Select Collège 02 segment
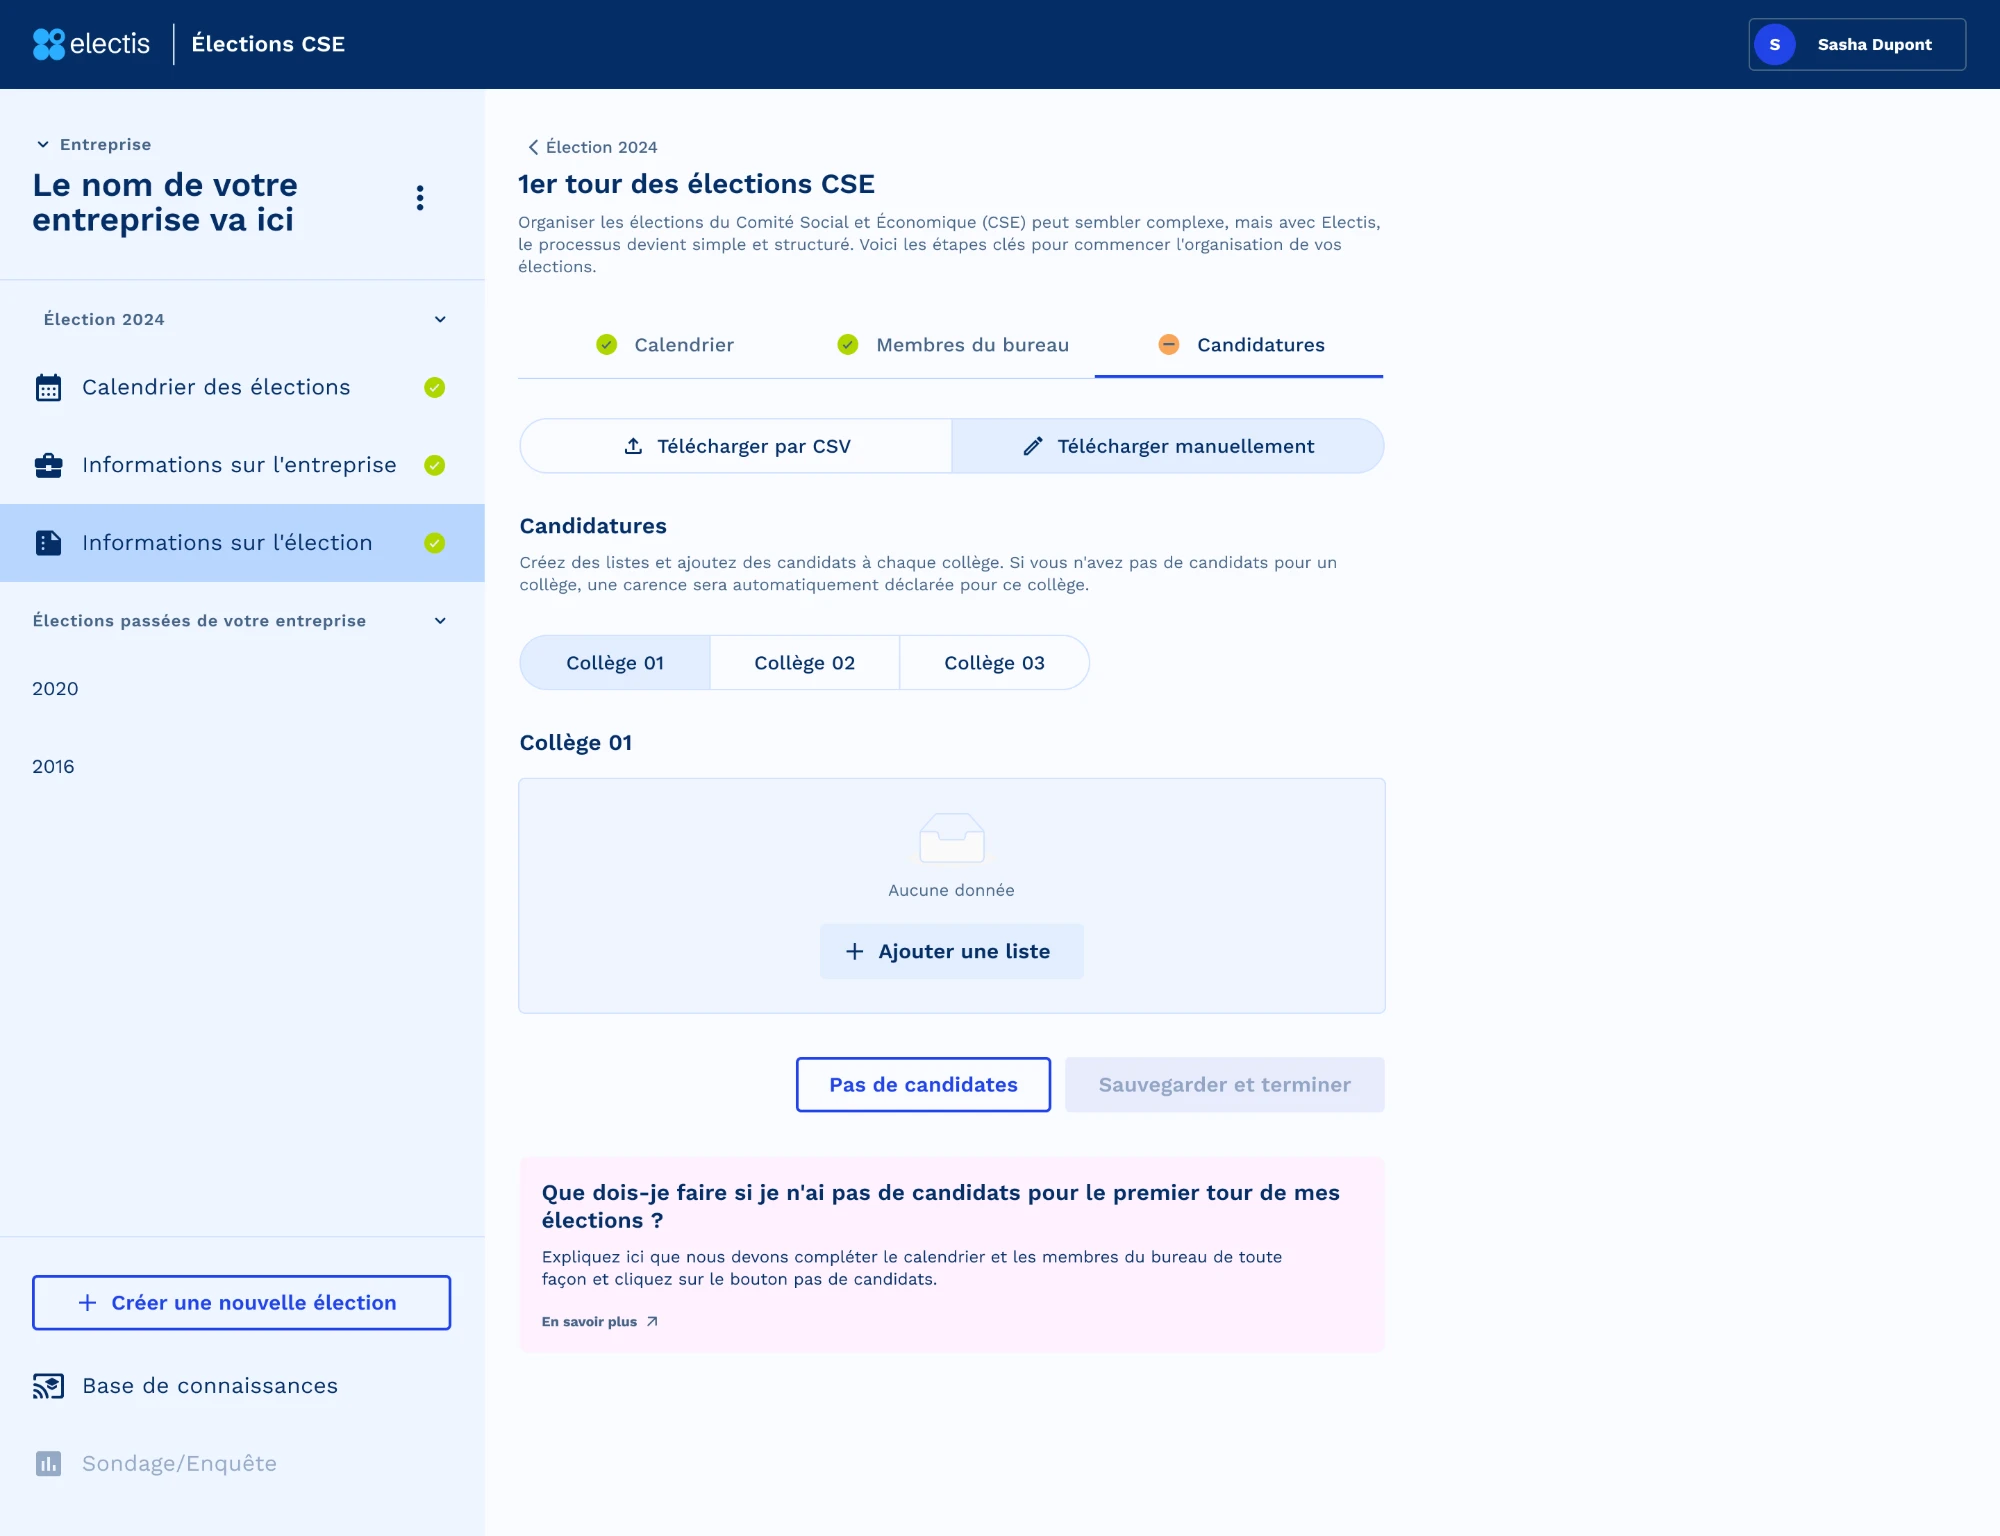 805,663
